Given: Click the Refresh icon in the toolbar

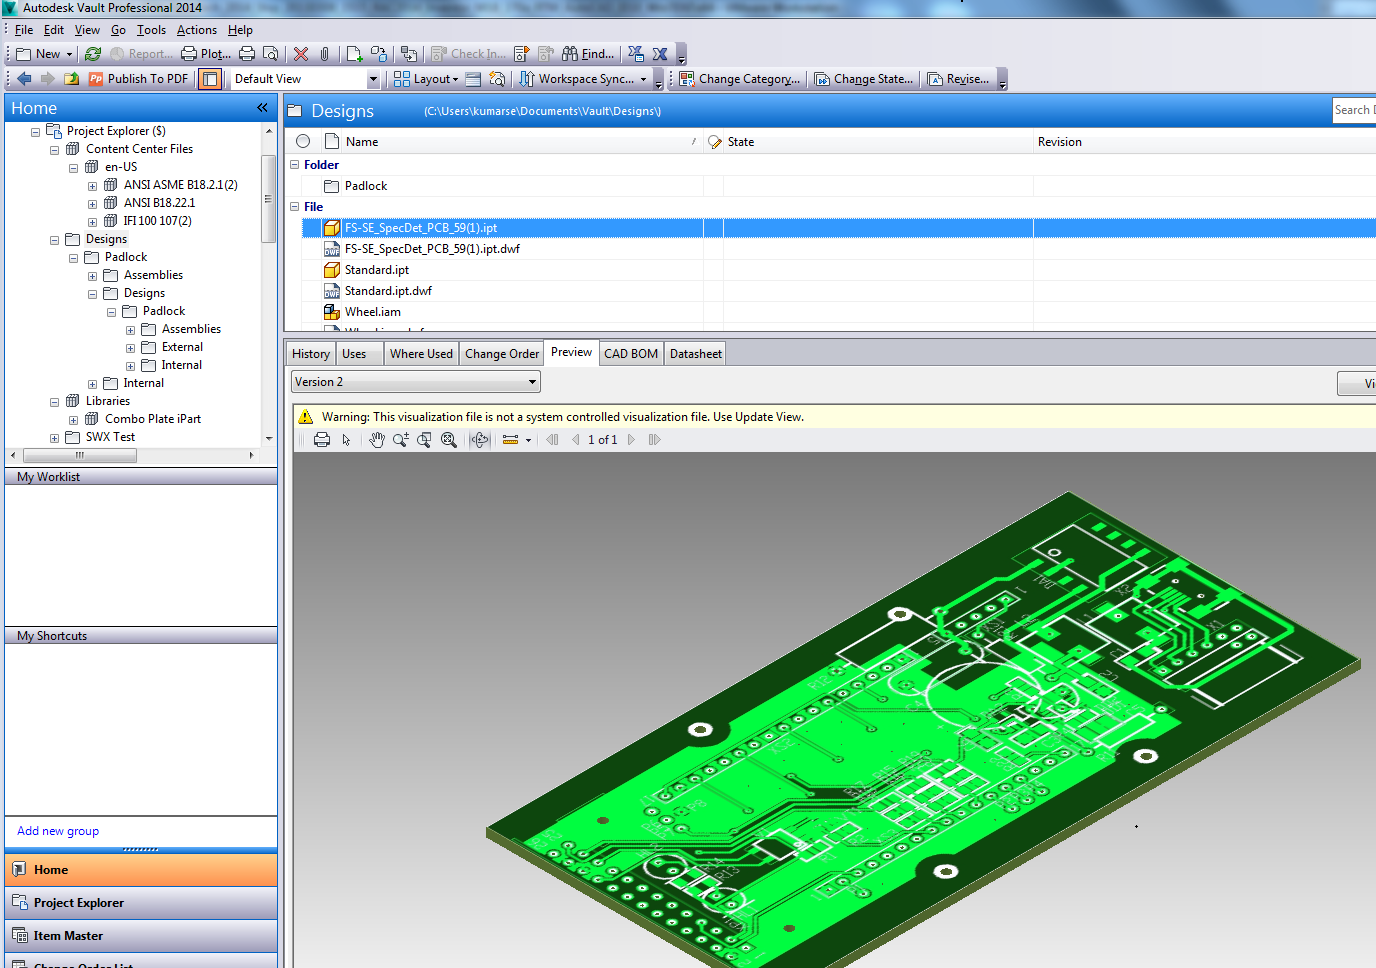Looking at the screenshot, I should 93,54.
